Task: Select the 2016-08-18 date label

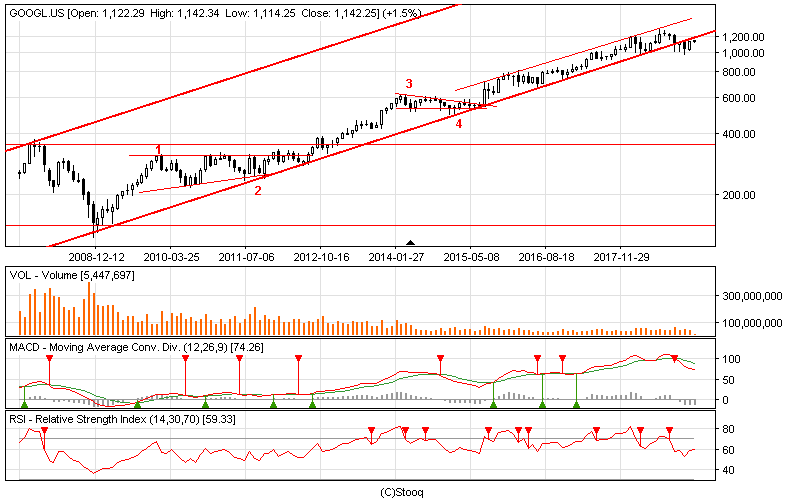Action: pos(546,257)
